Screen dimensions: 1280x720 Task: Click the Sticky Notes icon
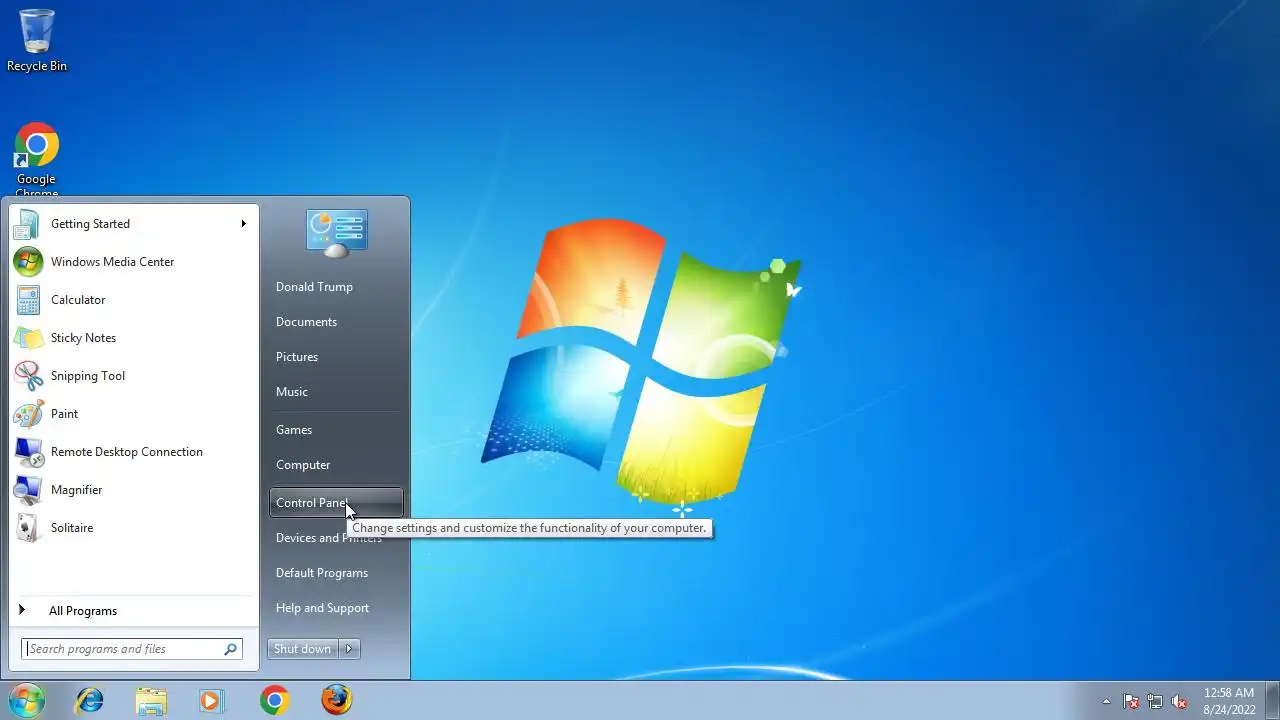point(28,338)
